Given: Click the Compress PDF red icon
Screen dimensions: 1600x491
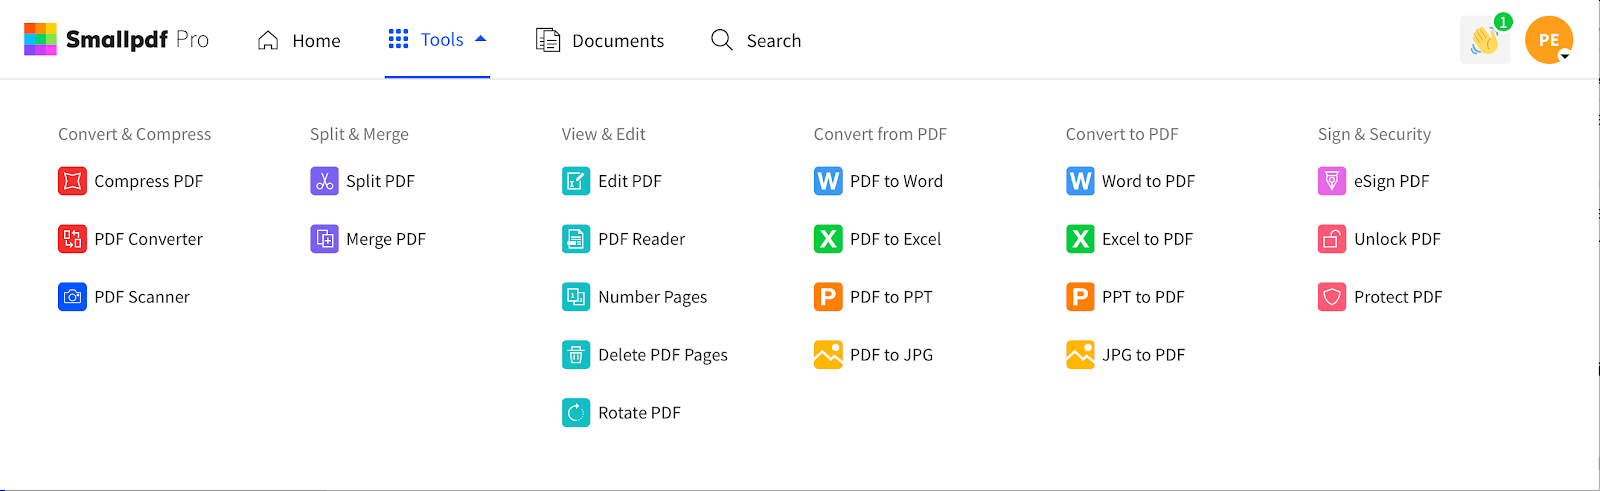Looking at the screenshot, I should [x=72, y=181].
